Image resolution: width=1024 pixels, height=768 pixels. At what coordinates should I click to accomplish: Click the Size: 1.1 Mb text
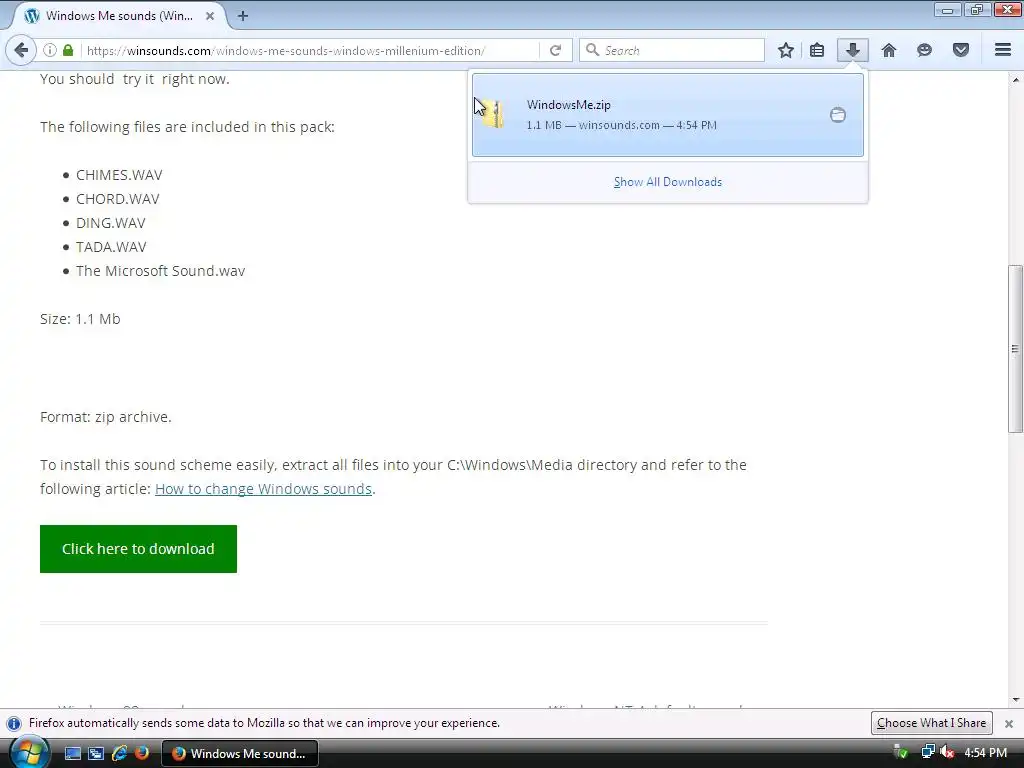(80, 319)
